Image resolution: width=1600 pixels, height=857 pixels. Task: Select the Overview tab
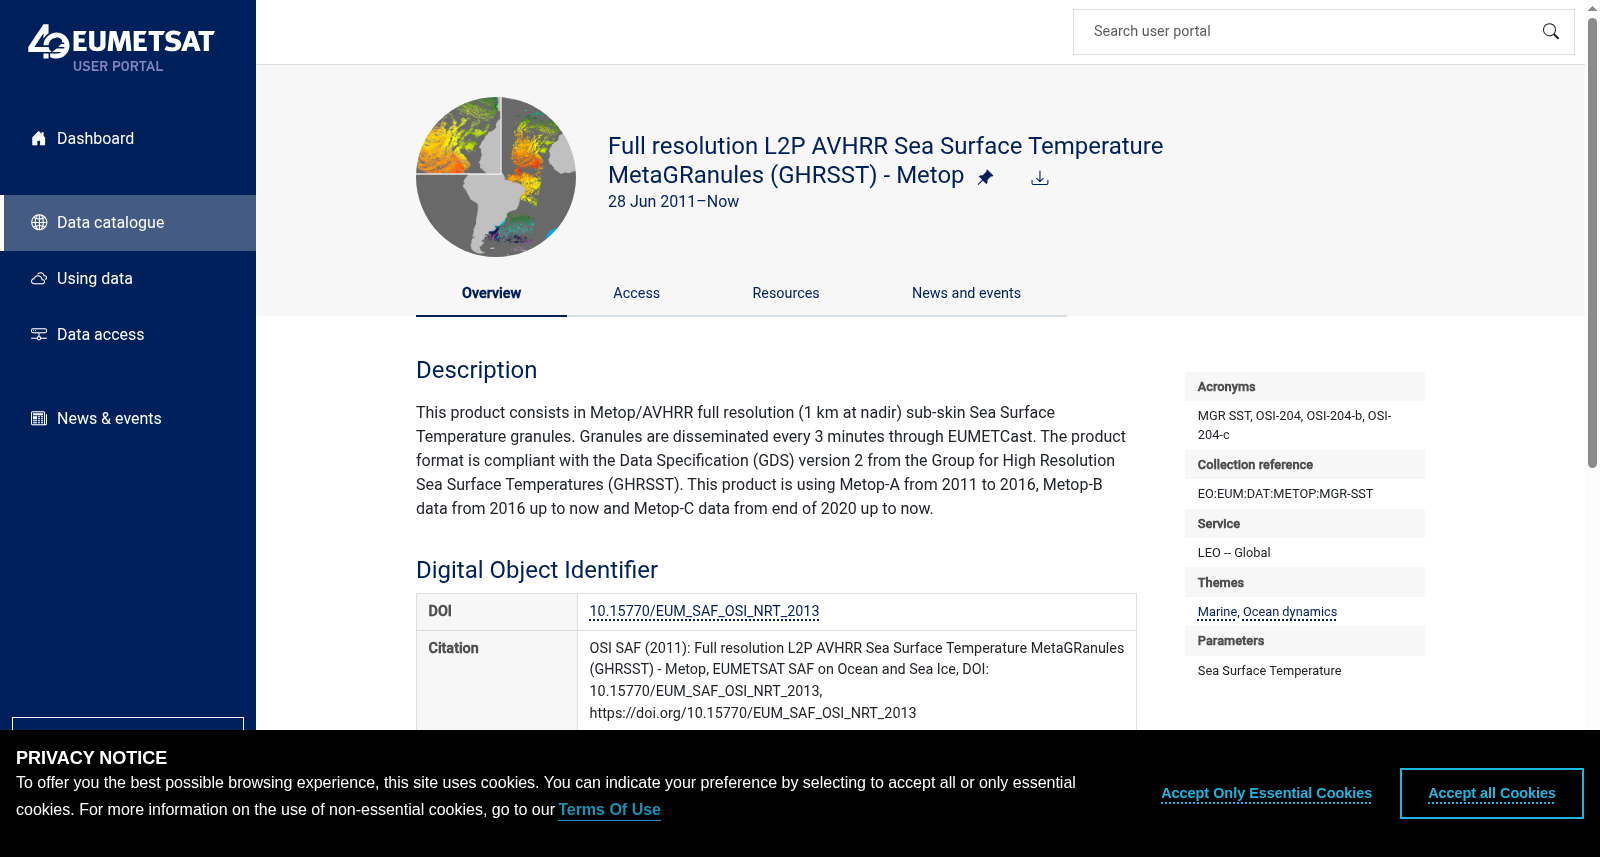(x=491, y=293)
